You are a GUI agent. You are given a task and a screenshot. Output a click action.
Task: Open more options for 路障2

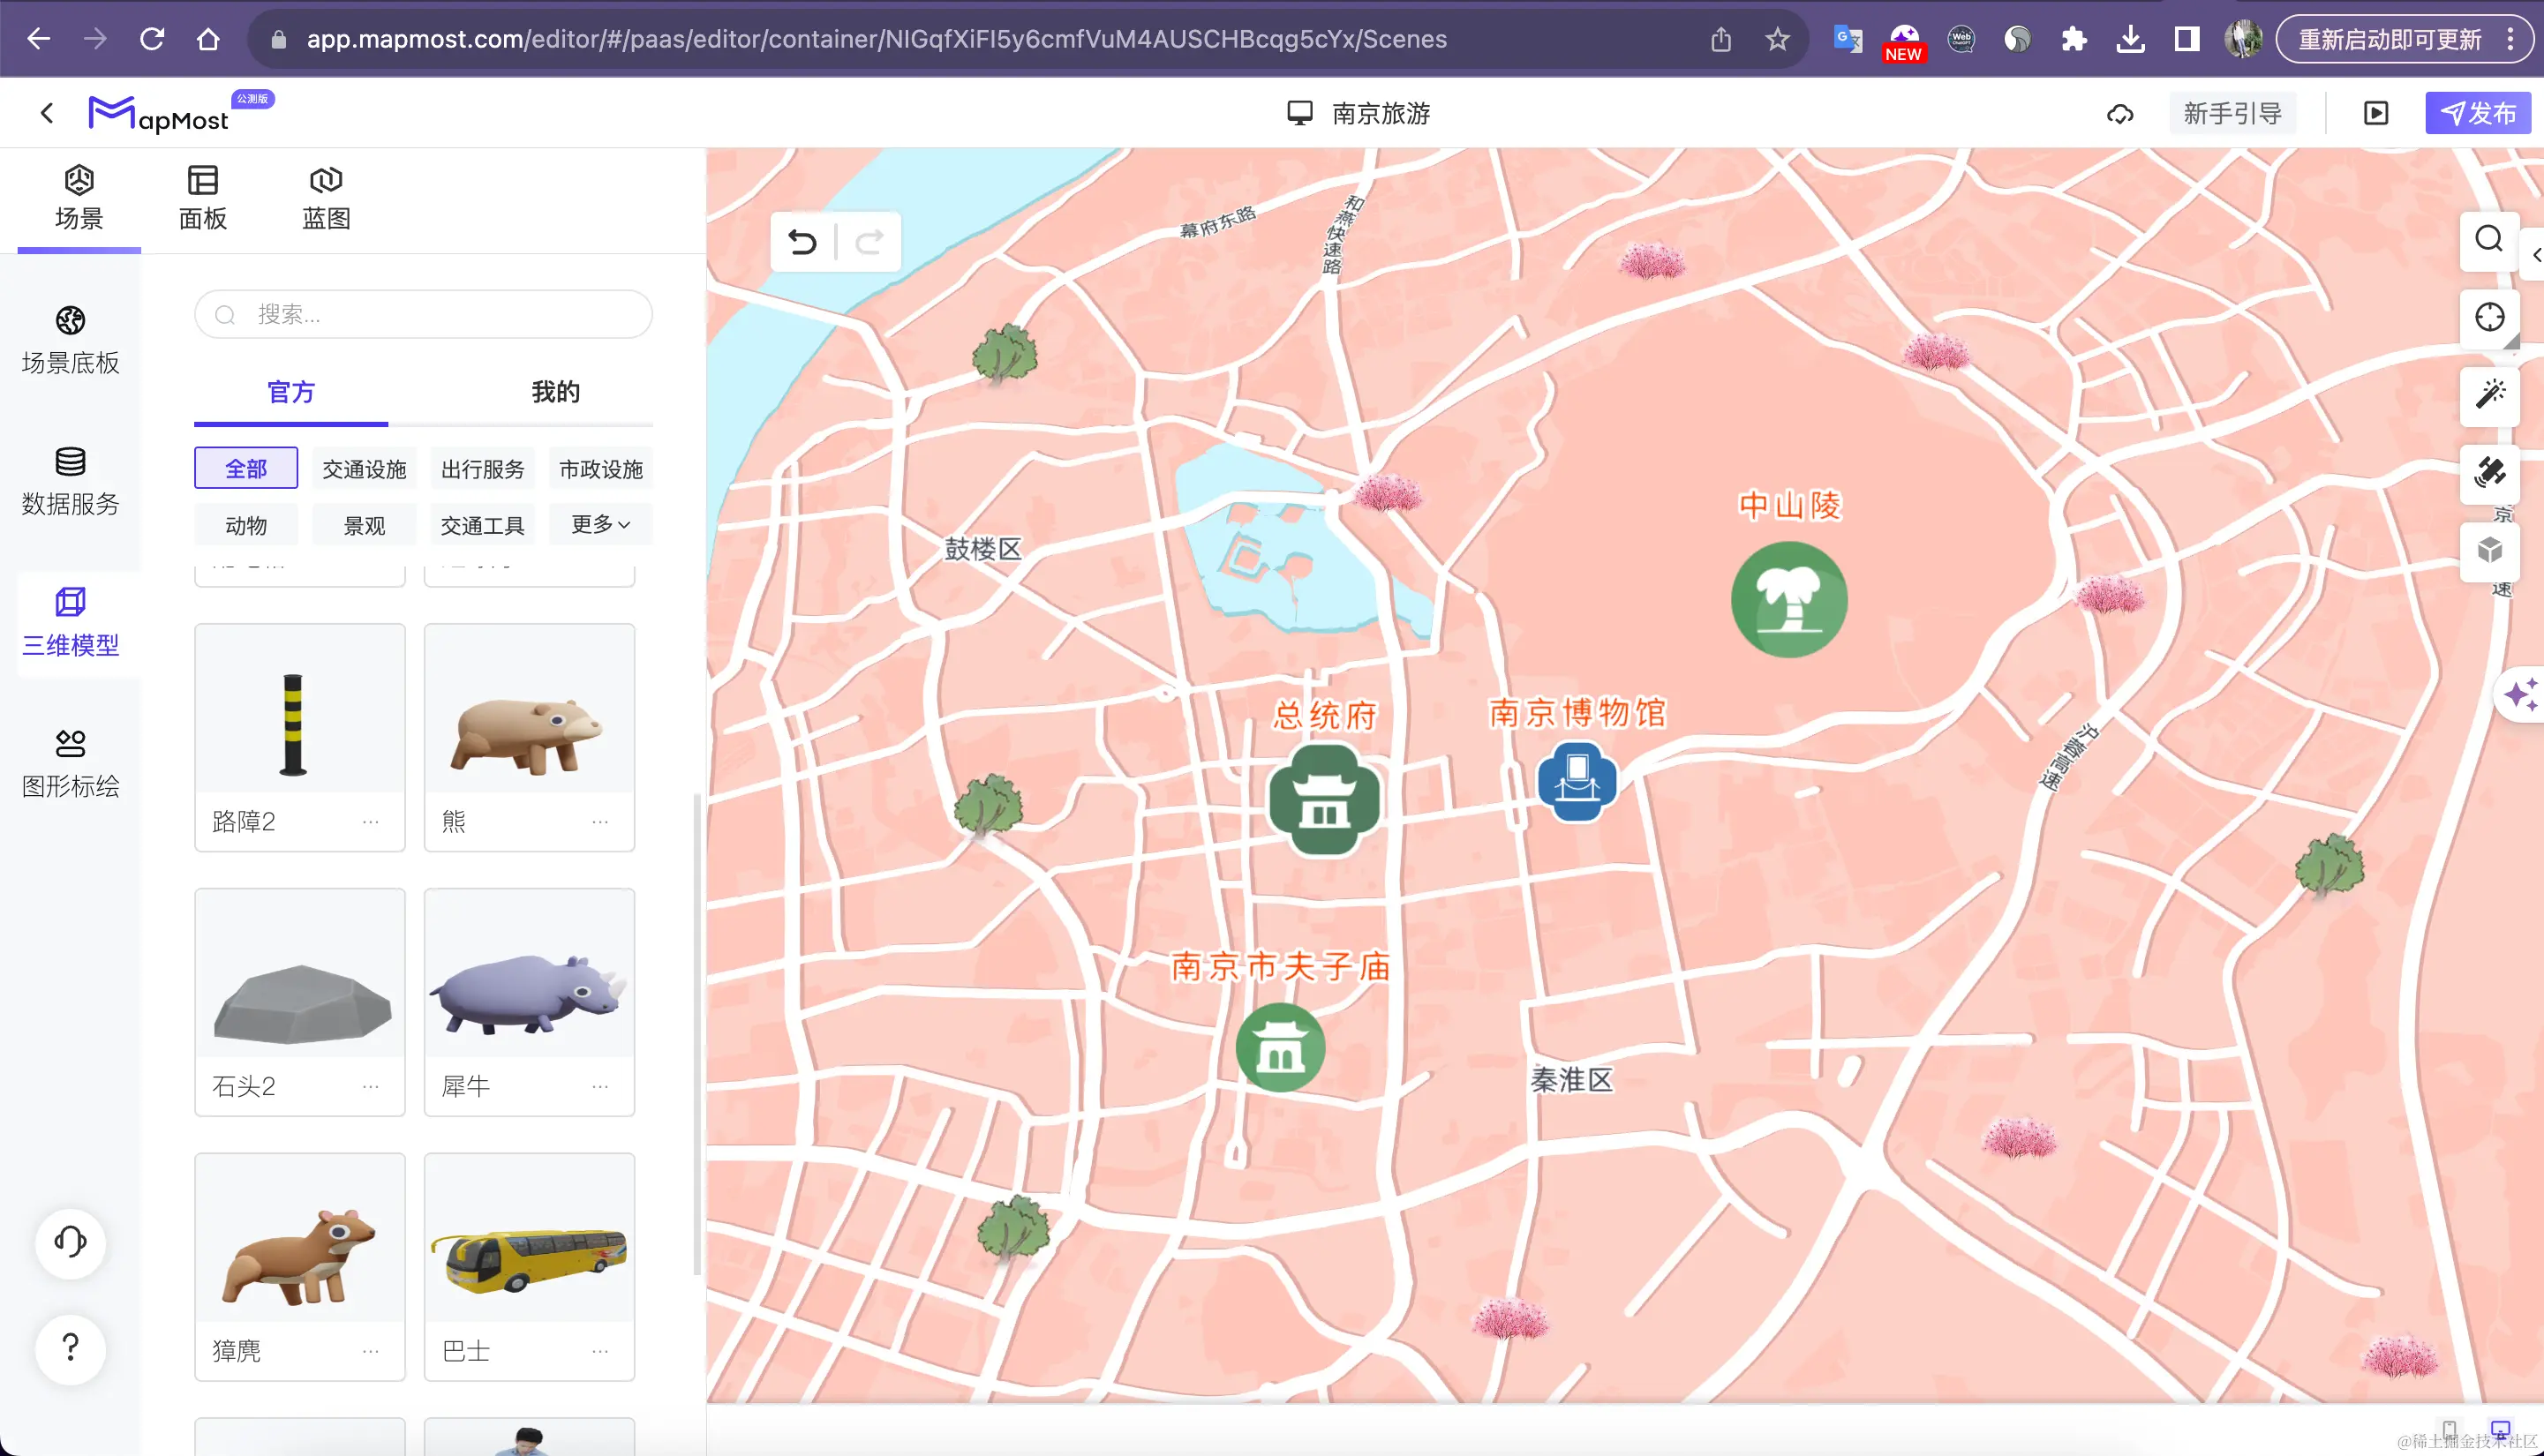point(370,821)
